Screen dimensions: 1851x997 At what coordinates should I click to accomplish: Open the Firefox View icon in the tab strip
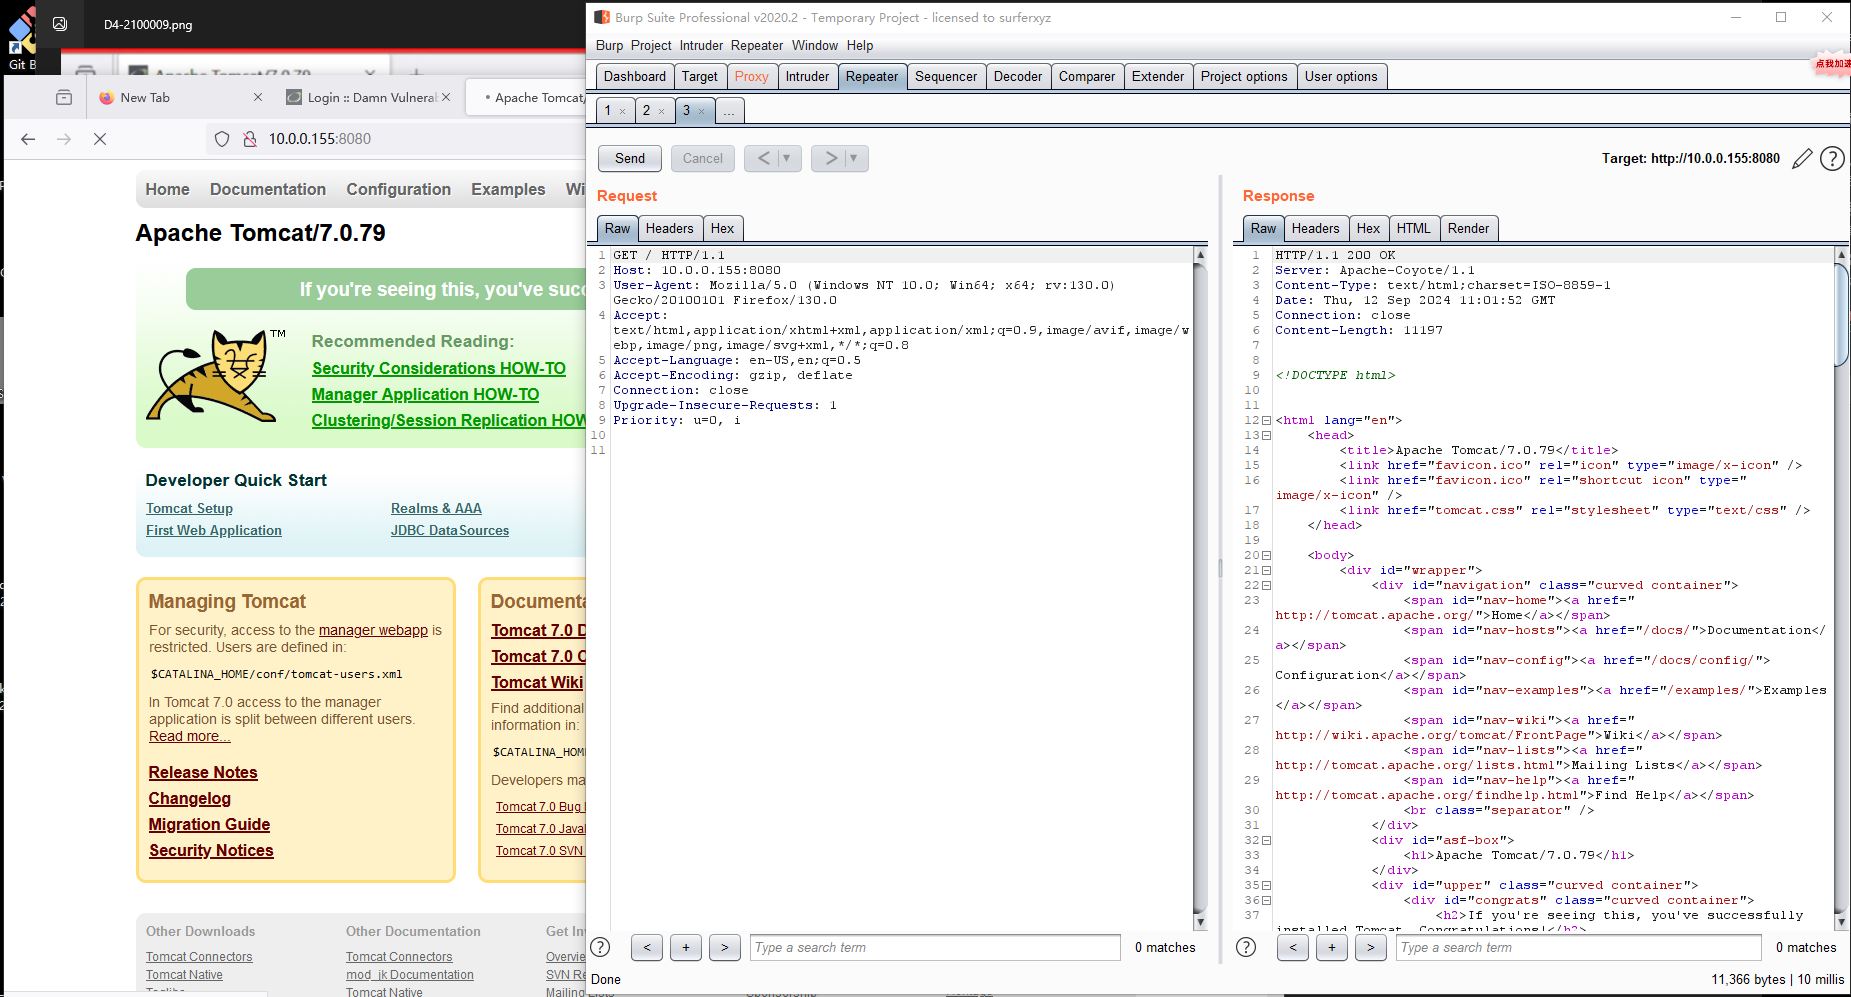64,97
